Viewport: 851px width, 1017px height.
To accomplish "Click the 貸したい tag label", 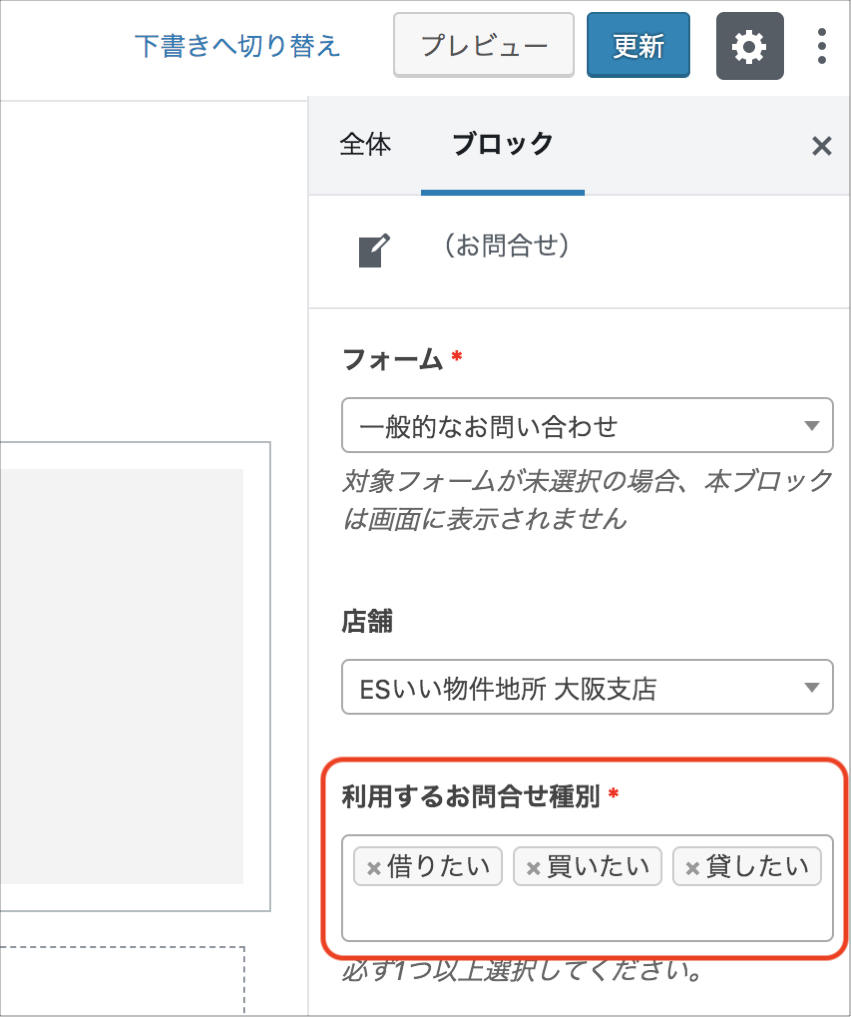I will pos(757,867).
